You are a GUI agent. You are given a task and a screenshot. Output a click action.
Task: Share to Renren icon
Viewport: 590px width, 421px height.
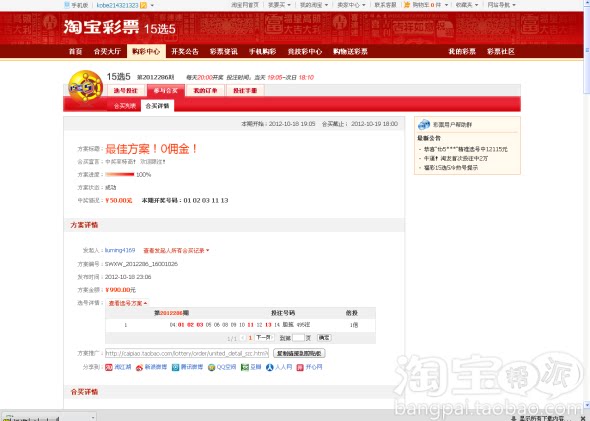269,367
